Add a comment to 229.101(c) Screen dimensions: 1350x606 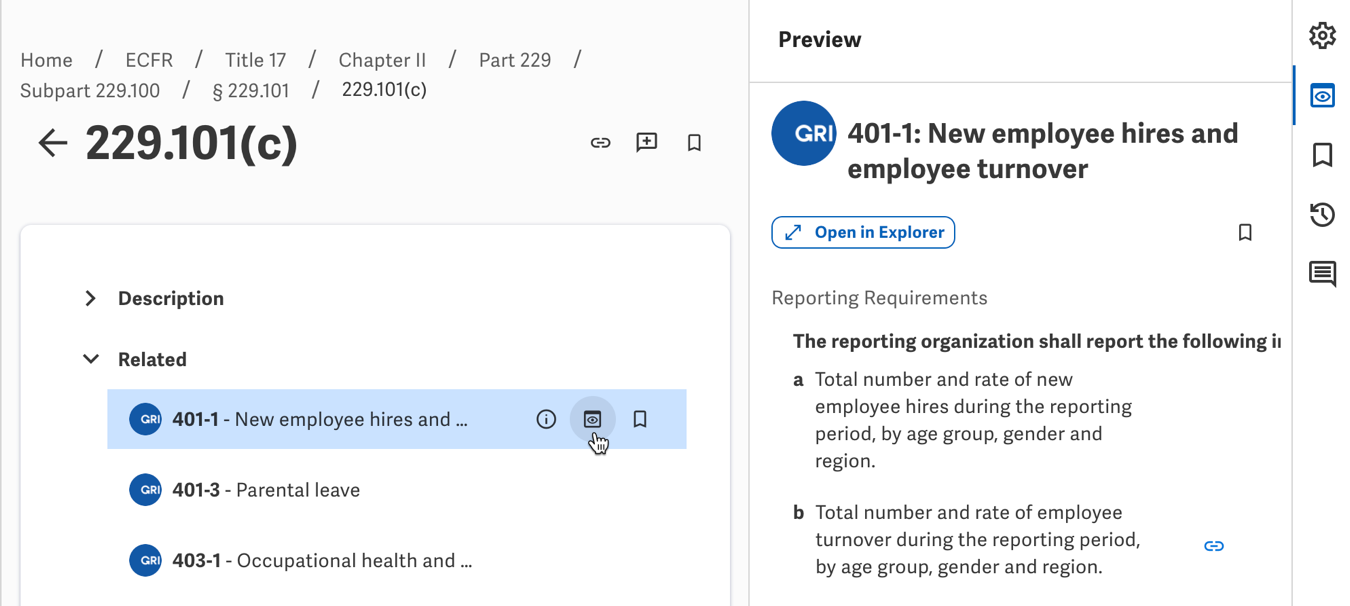647,143
